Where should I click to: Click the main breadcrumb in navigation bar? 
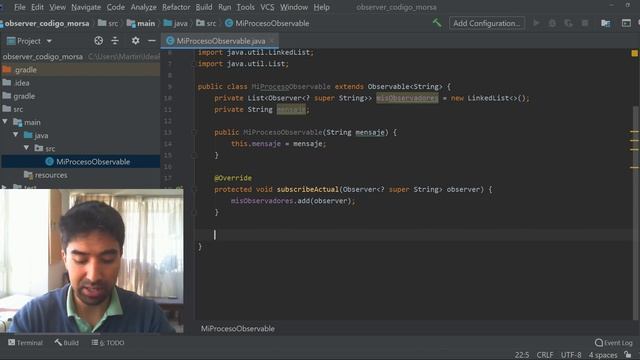click(141, 23)
